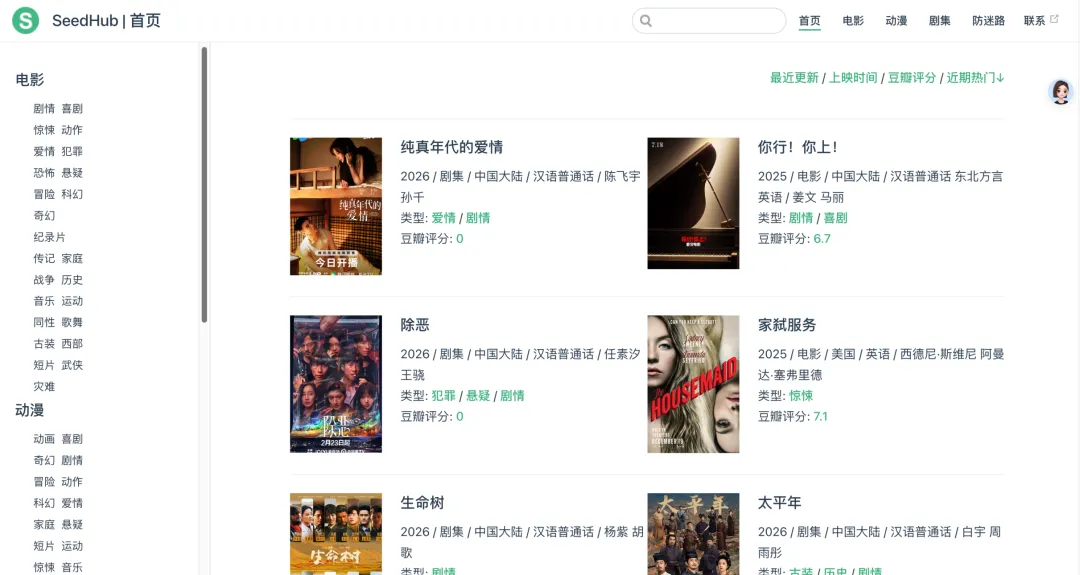Image resolution: width=1080 pixels, height=575 pixels.
Task: Select the 首页 navigation tab
Action: tap(809, 21)
